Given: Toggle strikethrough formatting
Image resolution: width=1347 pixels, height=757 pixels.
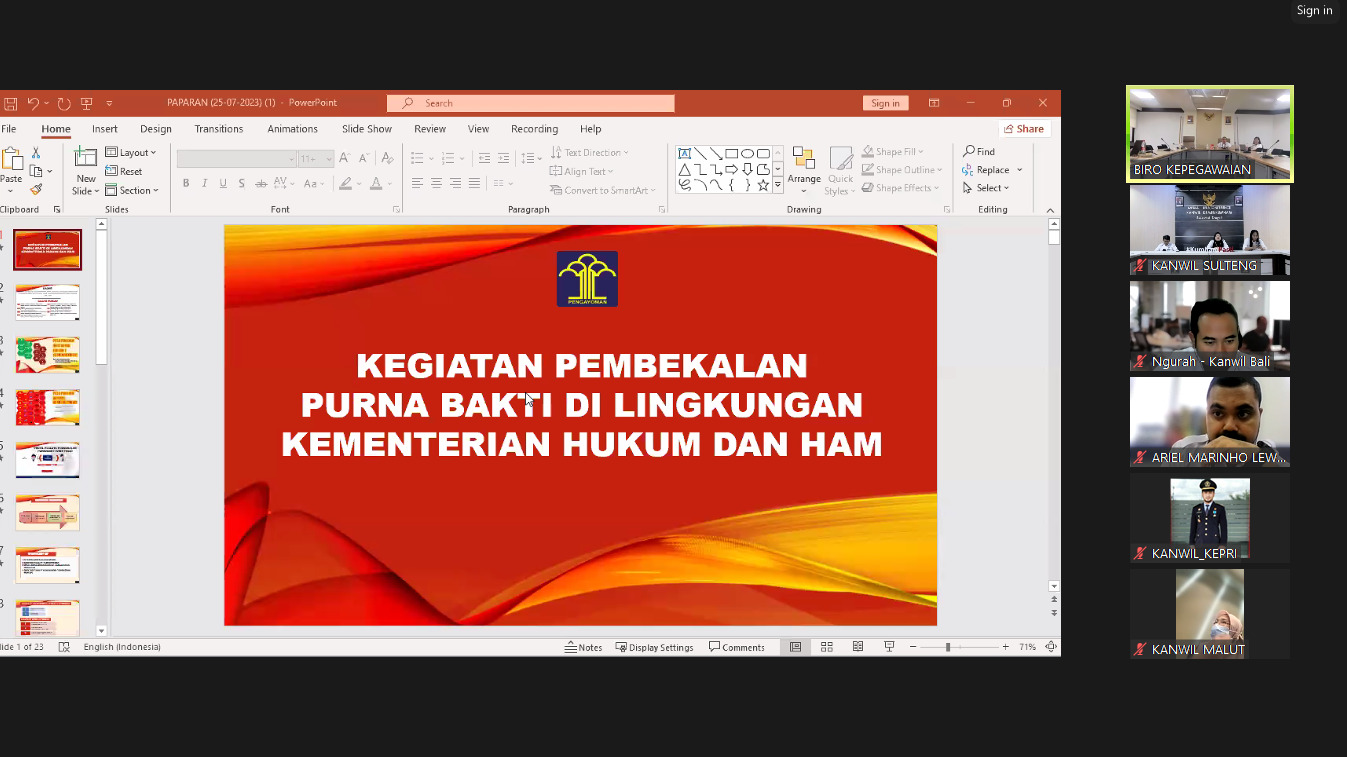Looking at the screenshot, I should (260, 183).
